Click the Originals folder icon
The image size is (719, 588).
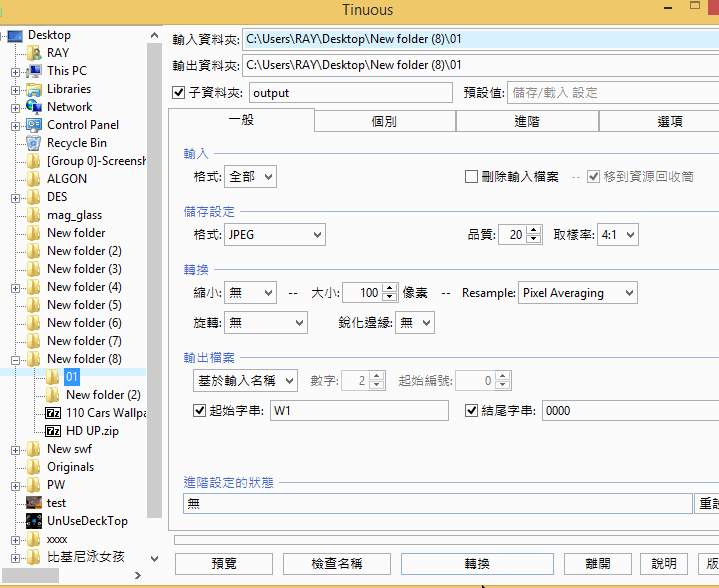[x=33, y=466]
